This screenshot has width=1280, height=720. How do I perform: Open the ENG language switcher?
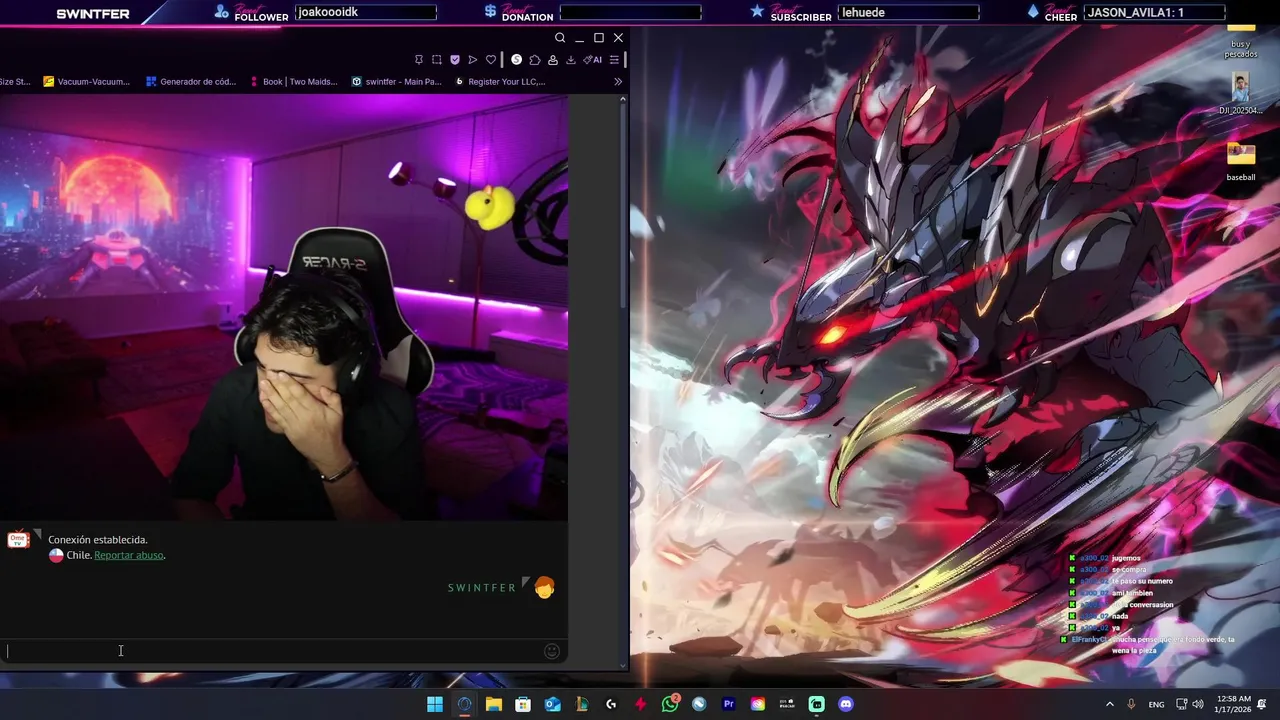pos(1156,704)
